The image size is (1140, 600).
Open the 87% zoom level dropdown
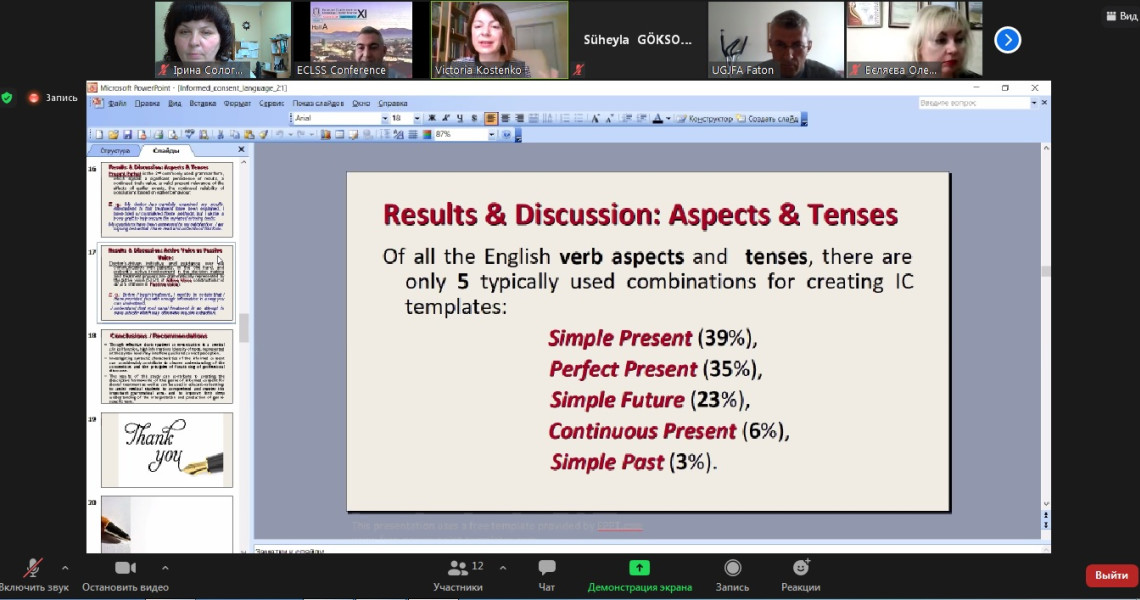click(491, 135)
